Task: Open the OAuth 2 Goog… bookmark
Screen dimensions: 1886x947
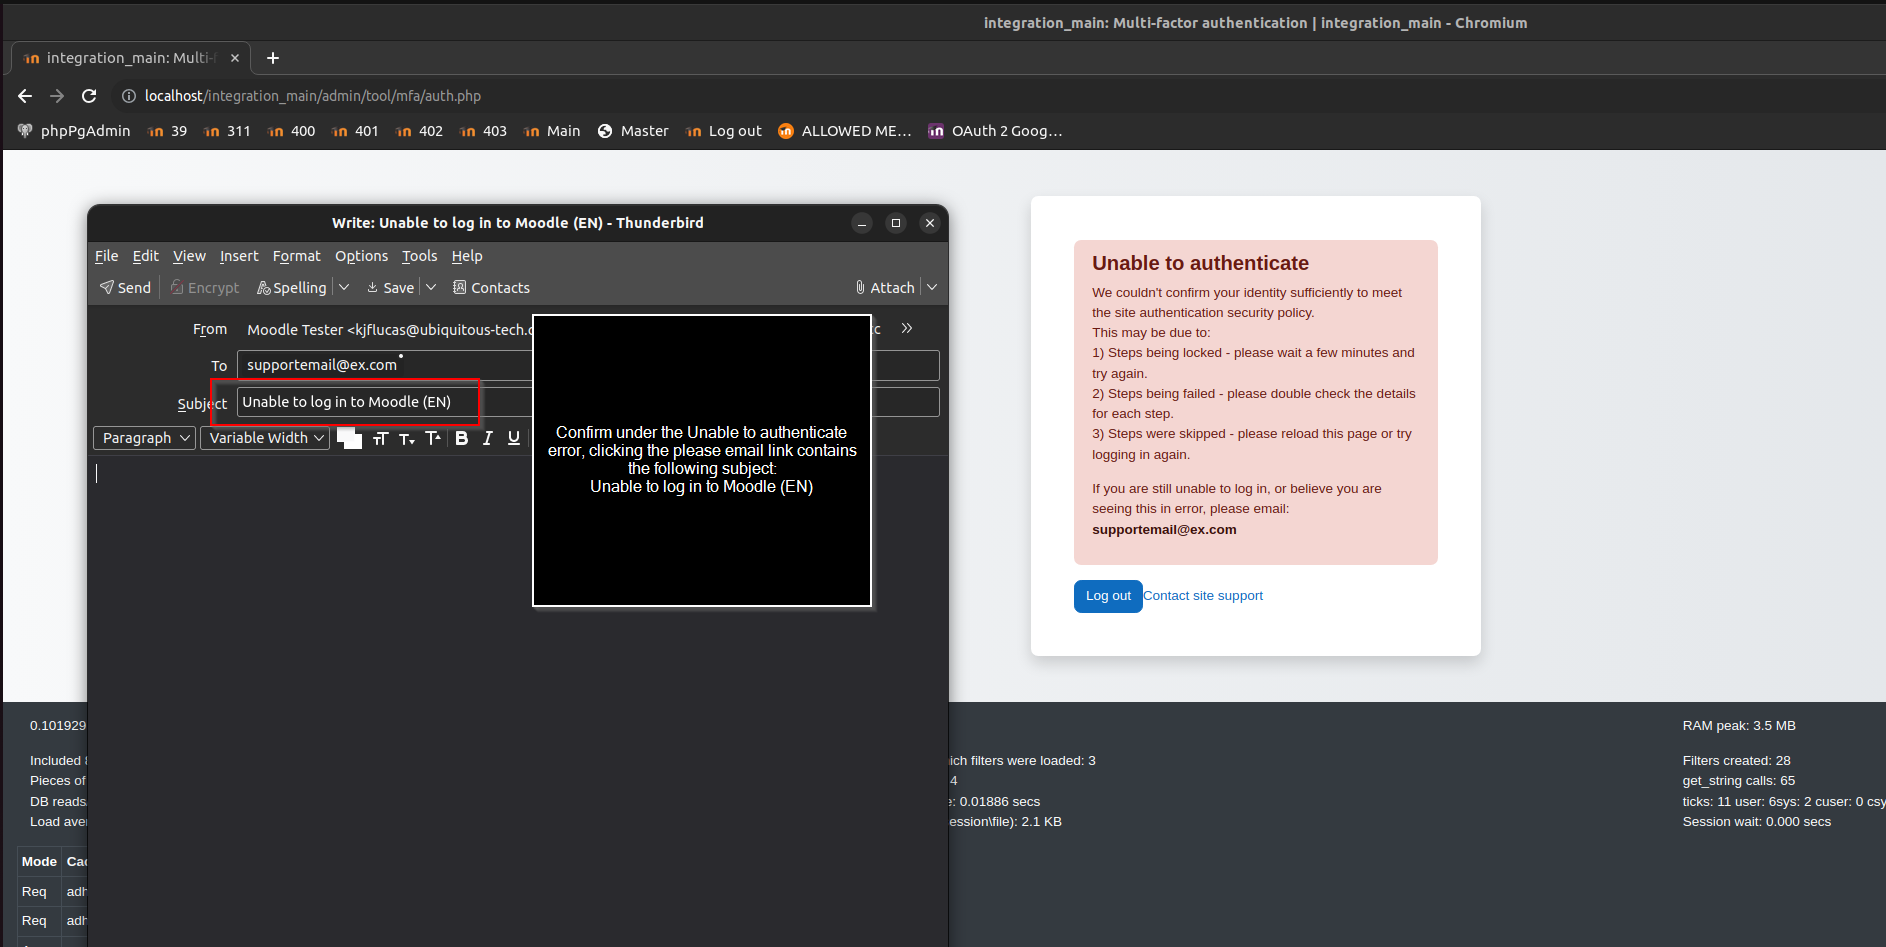Action: click(x=995, y=131)
